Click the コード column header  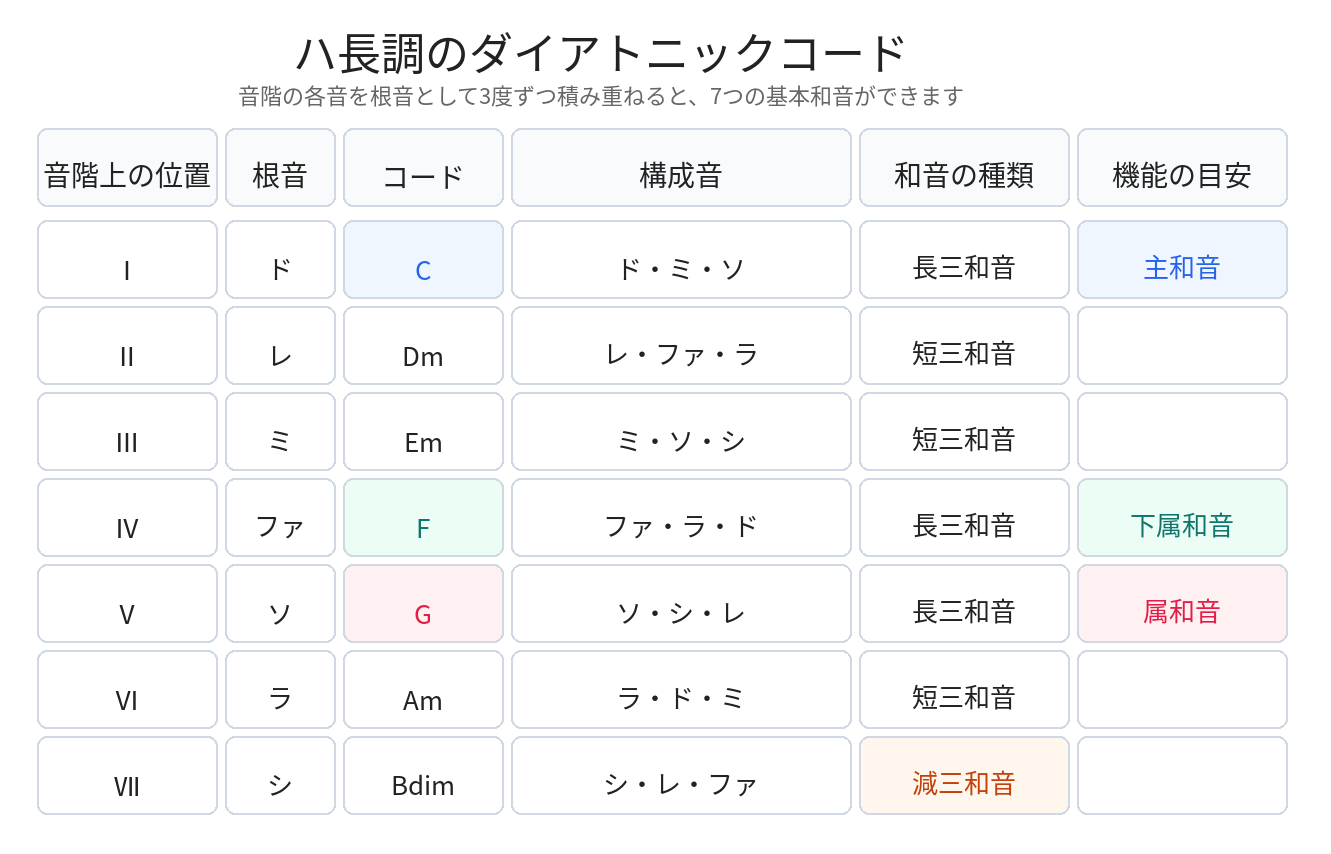tap(423, 168)
